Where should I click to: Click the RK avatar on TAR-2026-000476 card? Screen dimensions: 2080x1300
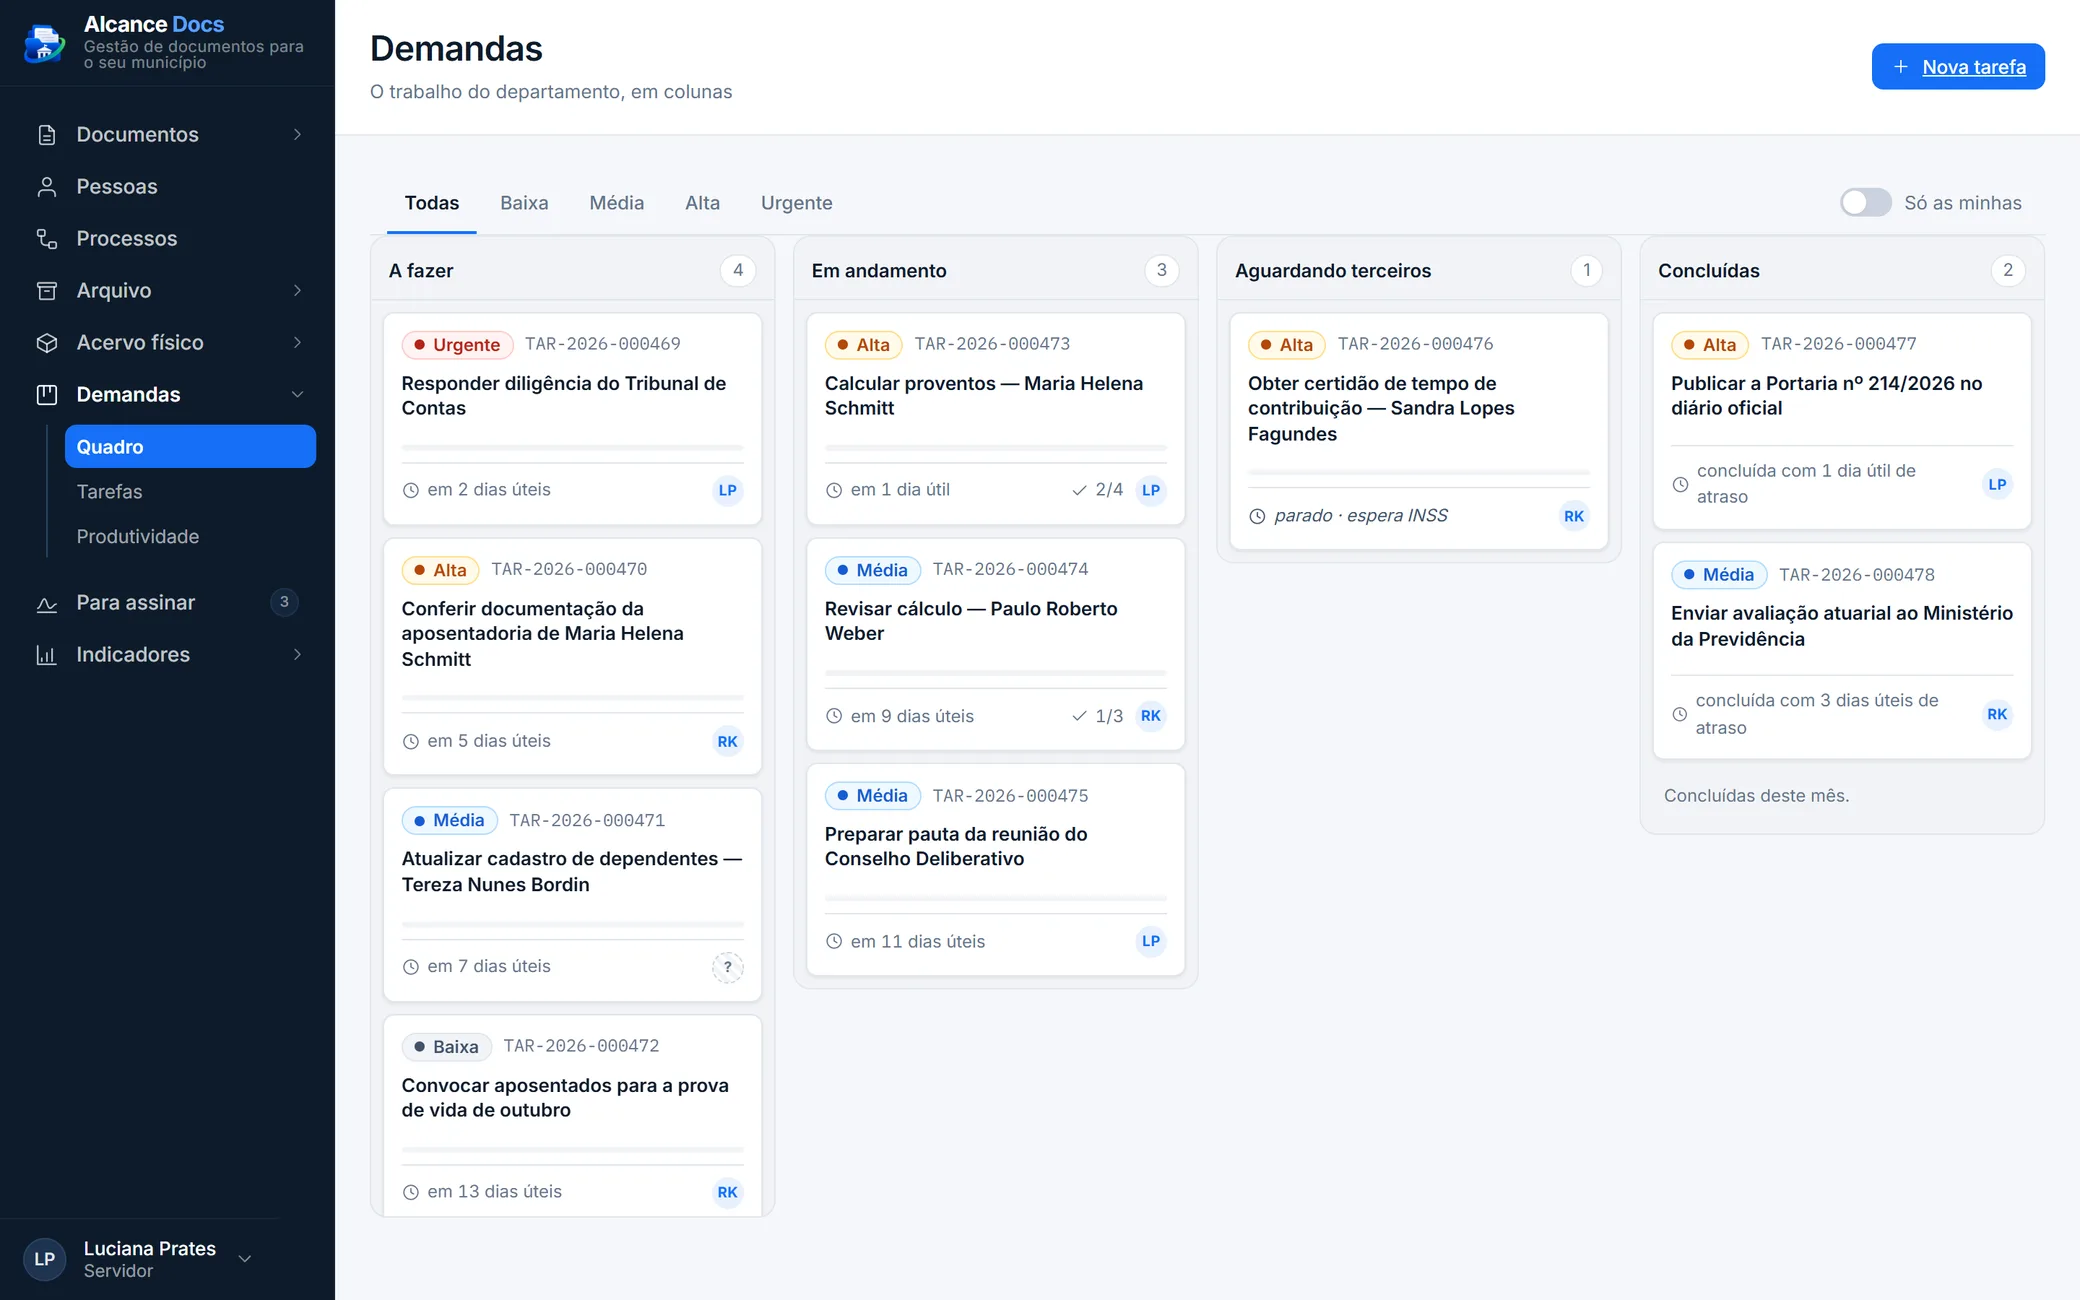point(1574,516)
